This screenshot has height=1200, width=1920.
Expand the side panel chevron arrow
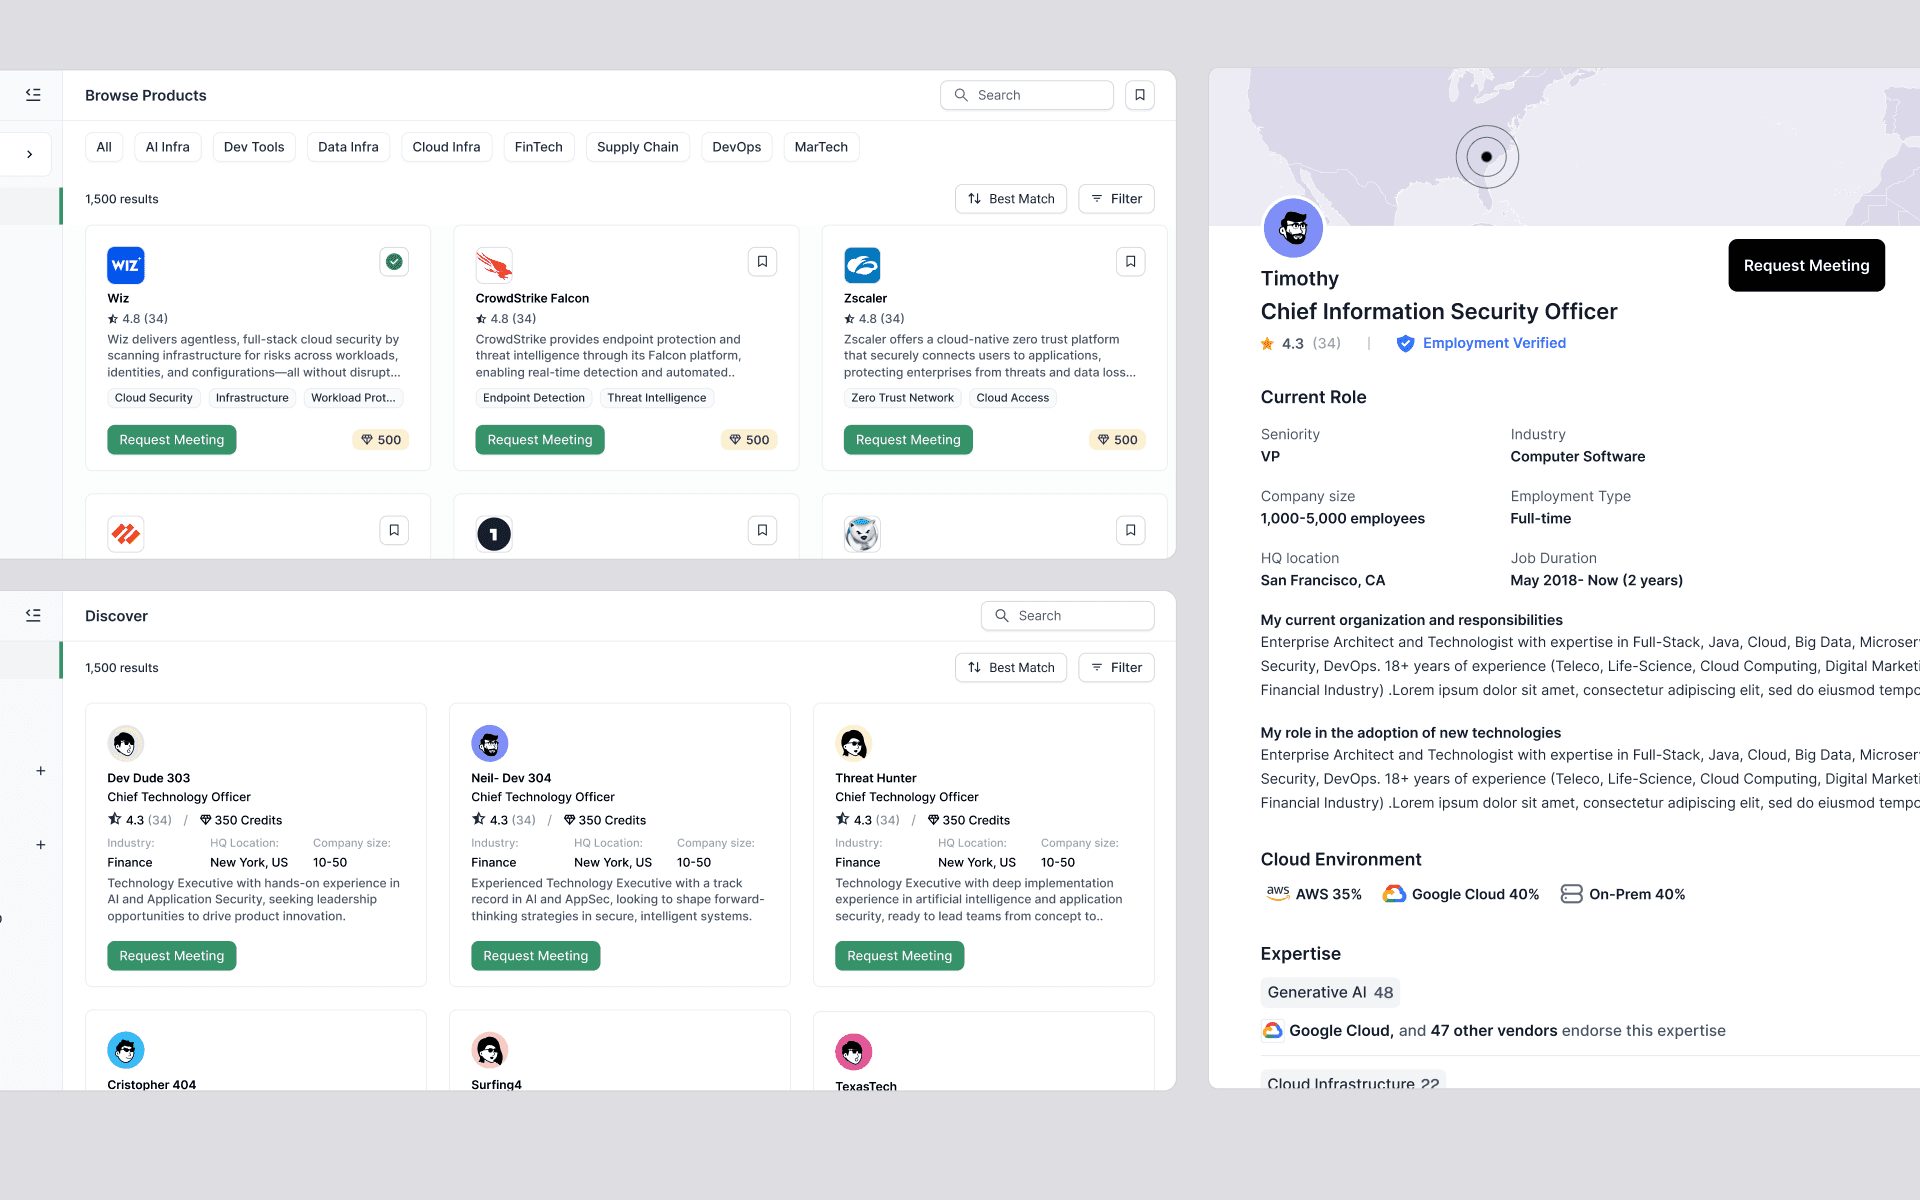[30, 154]
